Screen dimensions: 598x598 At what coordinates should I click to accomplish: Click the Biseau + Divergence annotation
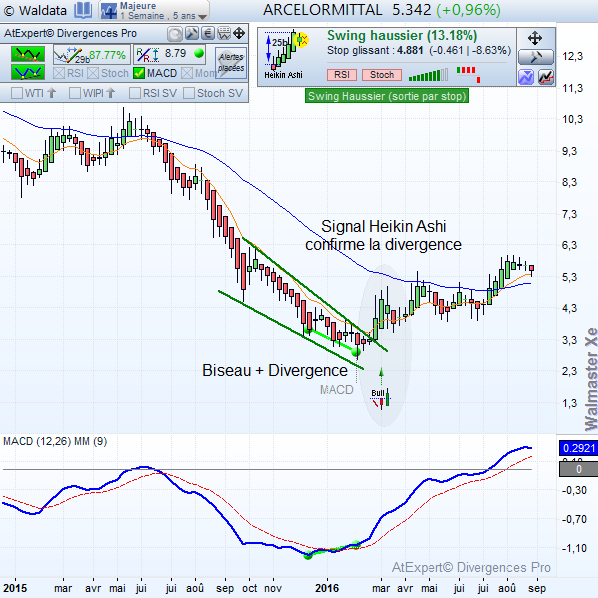point(275,370)
